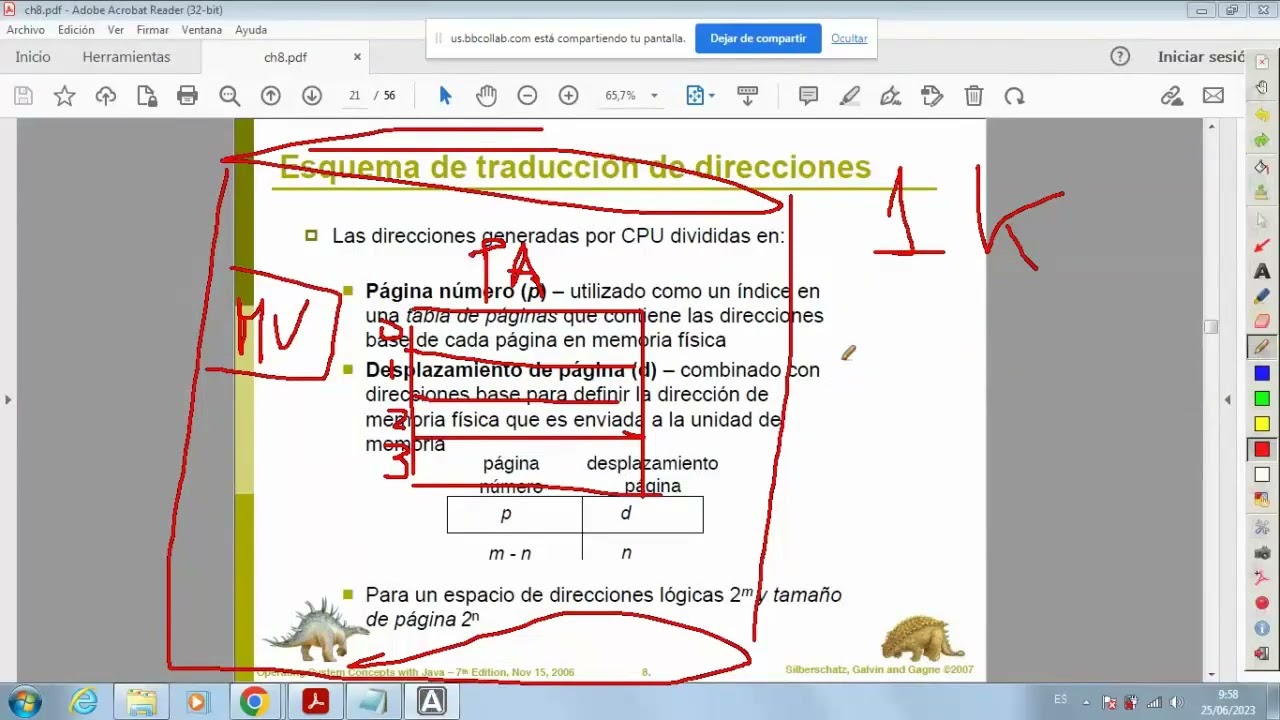Send file by email envelope icon
Image resolution: width=1280 pixels, height=720 pixels.
click(1213, 96)
